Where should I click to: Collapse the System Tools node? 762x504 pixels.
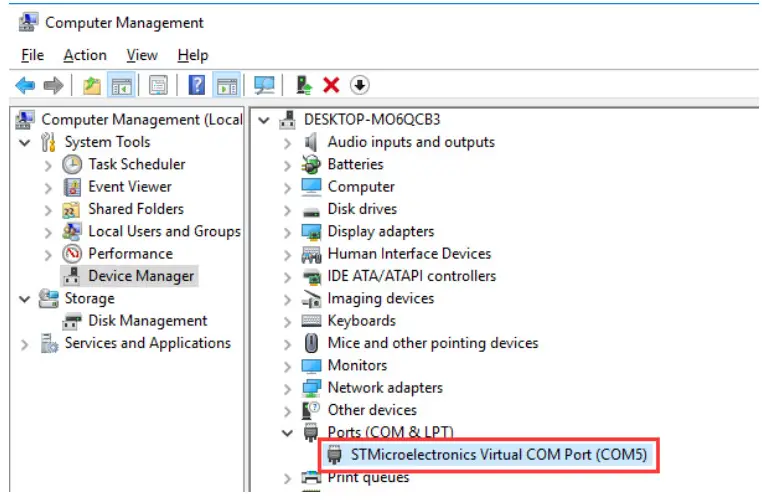(24, 143)
